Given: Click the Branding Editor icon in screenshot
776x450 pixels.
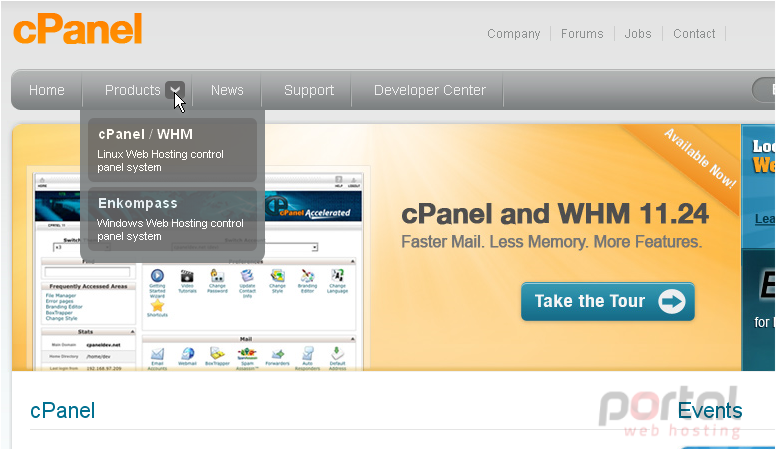Looking at the screenshot, I should click(x=307, y=275).
